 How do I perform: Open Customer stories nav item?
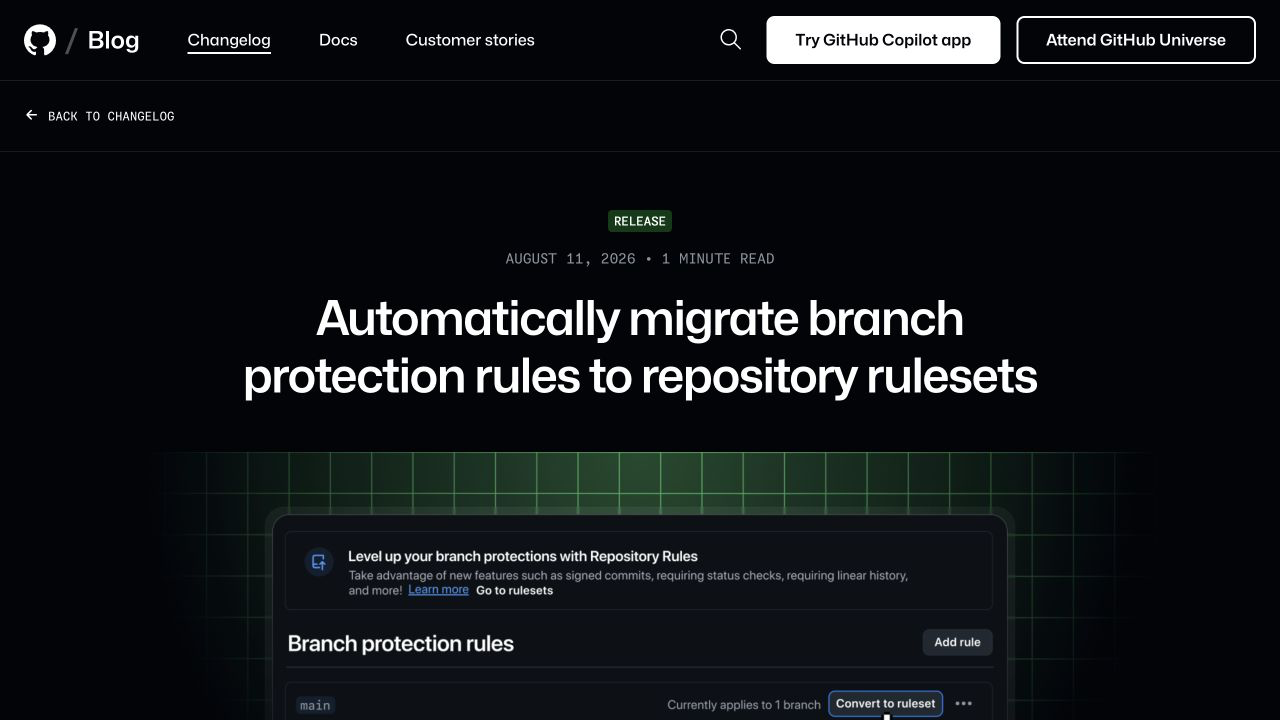coord(470,40)
